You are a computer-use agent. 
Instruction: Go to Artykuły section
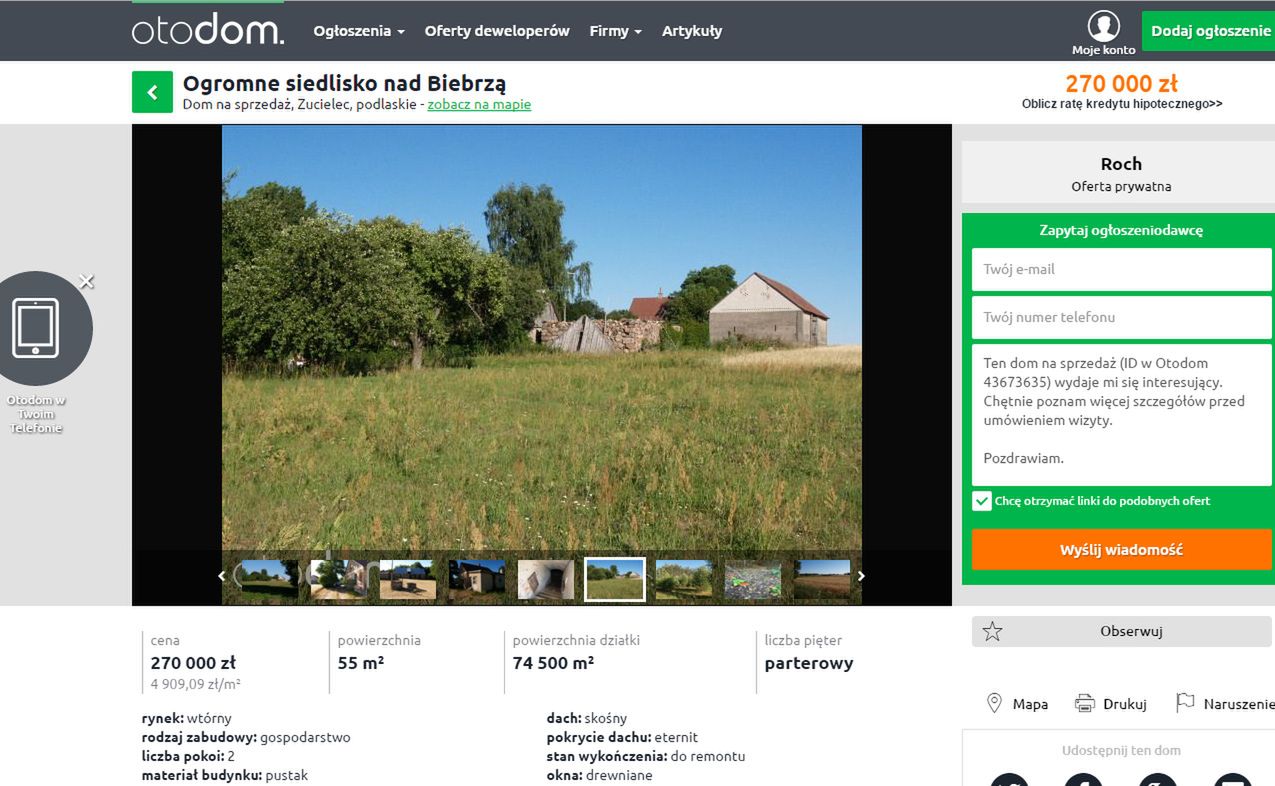[x=692, y=31]
